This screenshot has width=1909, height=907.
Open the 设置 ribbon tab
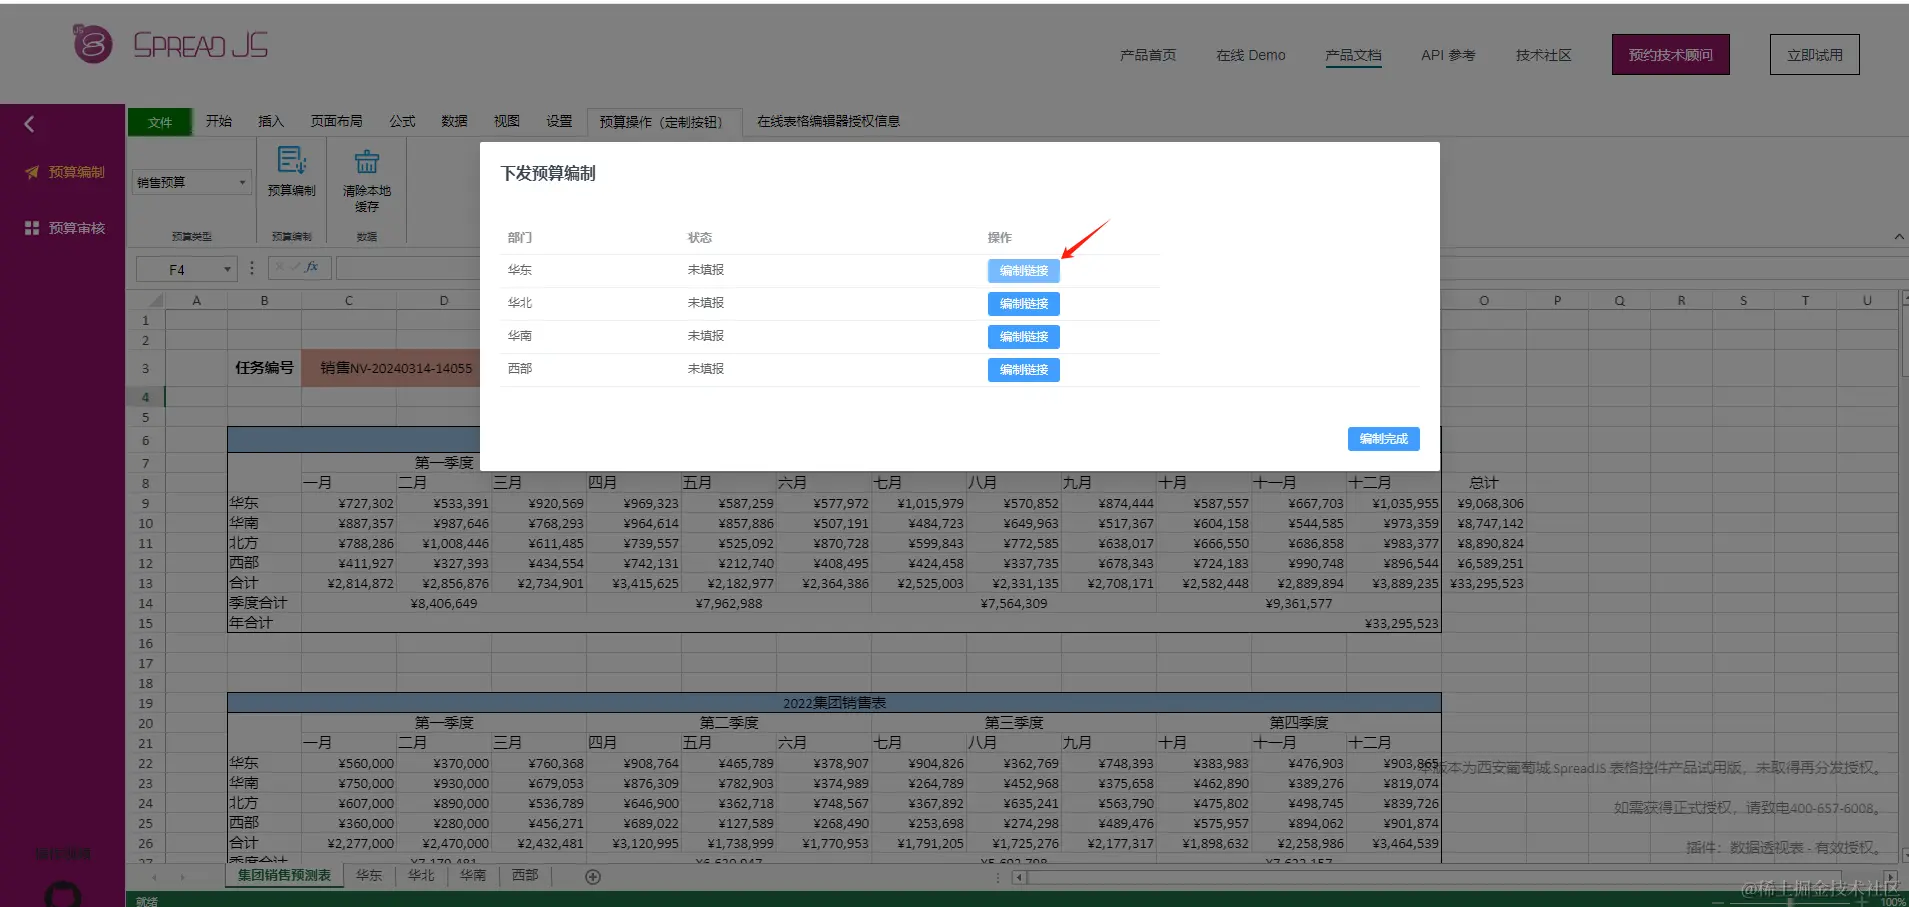(x=559, y=121)
